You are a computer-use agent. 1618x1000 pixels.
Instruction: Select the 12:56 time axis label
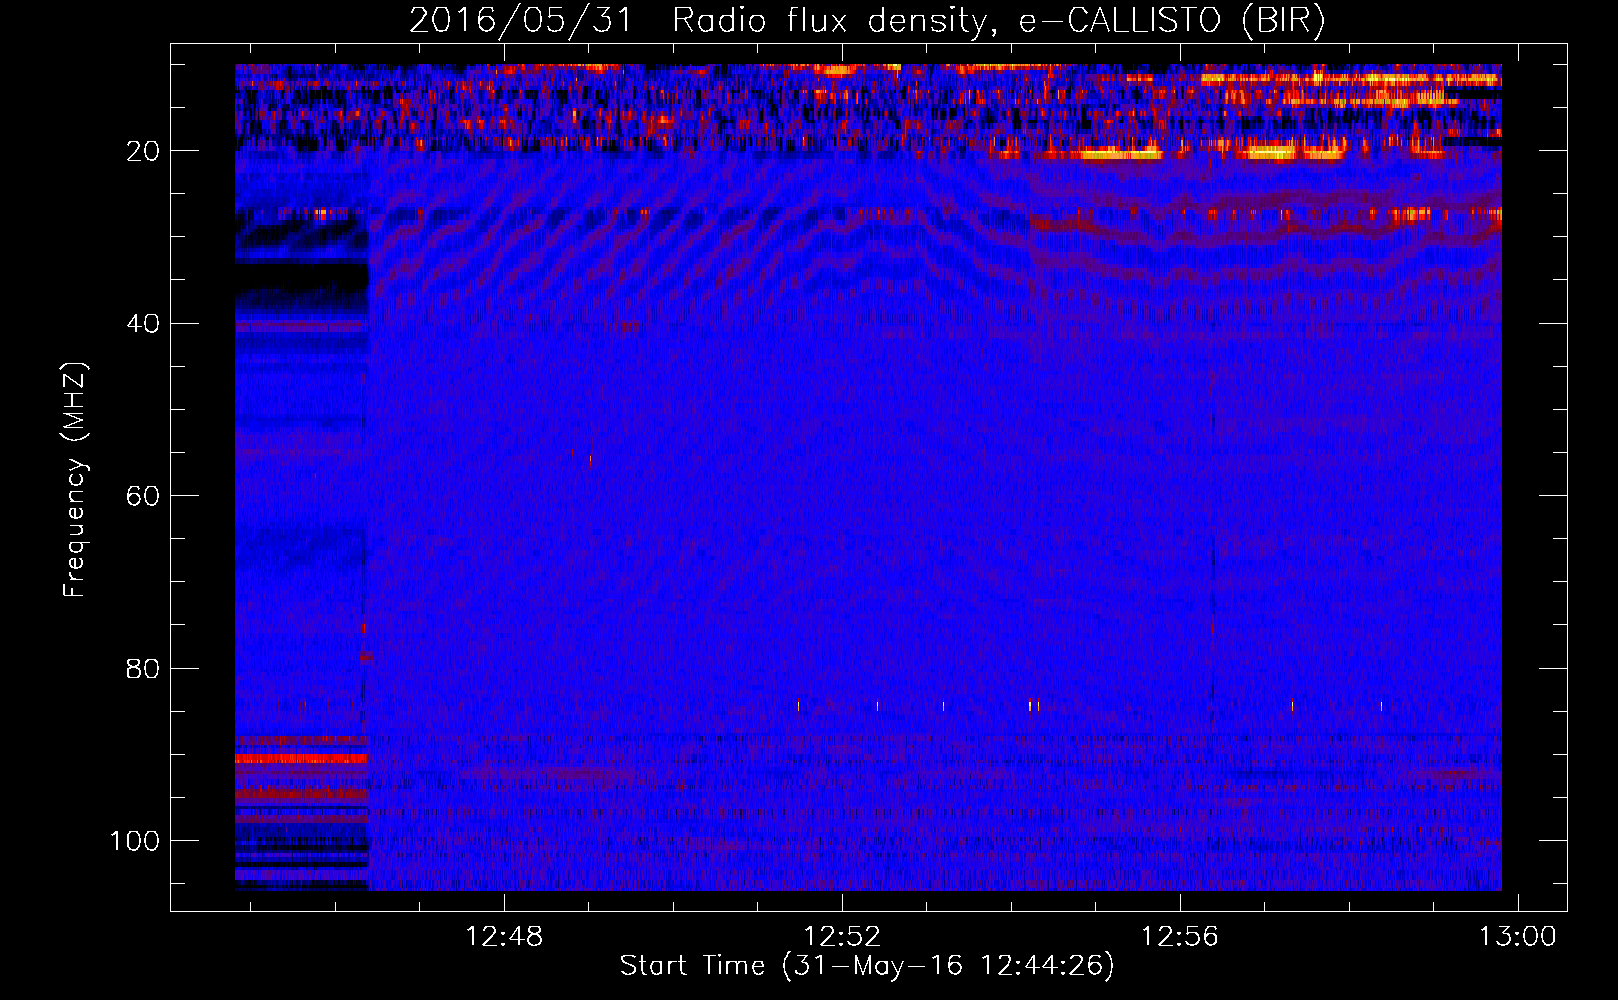(x=1180, y=937)
